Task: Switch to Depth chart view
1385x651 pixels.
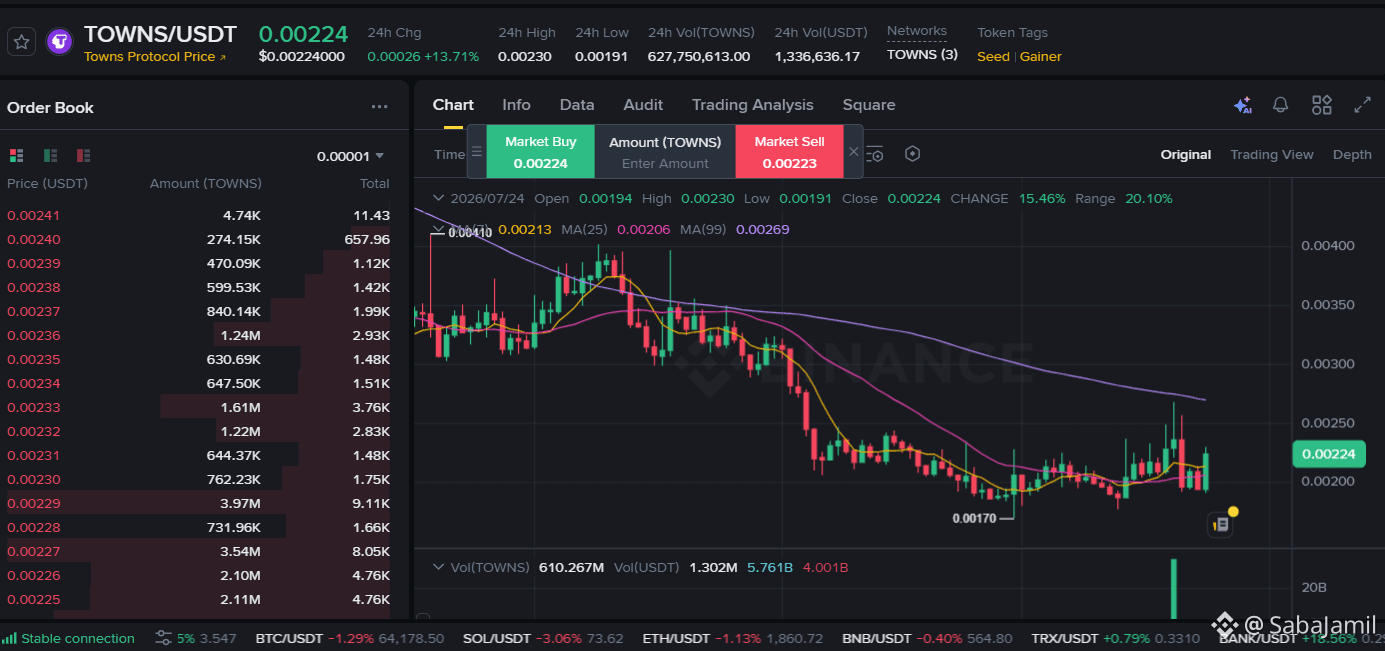Action: pyautogui.click(x=1352, y=155)
